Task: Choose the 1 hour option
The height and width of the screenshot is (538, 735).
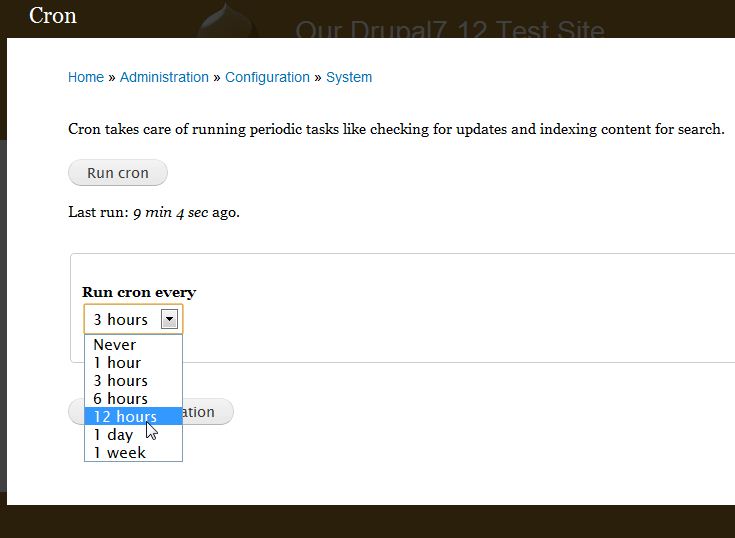Action: 117,363
